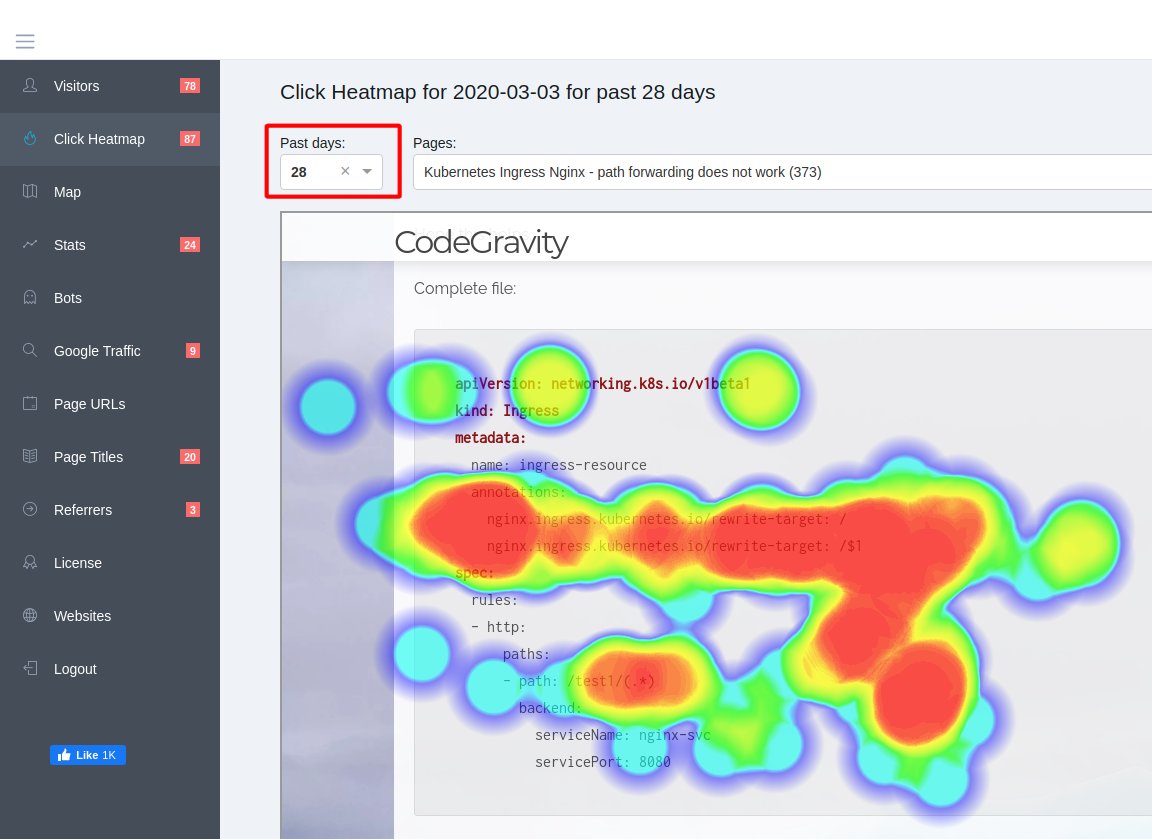Select Click Heatmap menu item
The image size is (1152, 839).
(110, 139)
